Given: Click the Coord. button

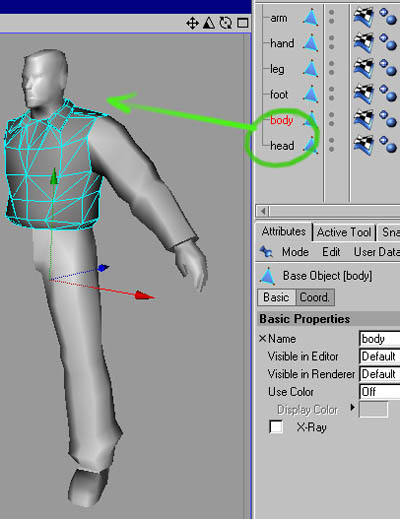Looking at the screenshot, I should click(x=315, y=297).
